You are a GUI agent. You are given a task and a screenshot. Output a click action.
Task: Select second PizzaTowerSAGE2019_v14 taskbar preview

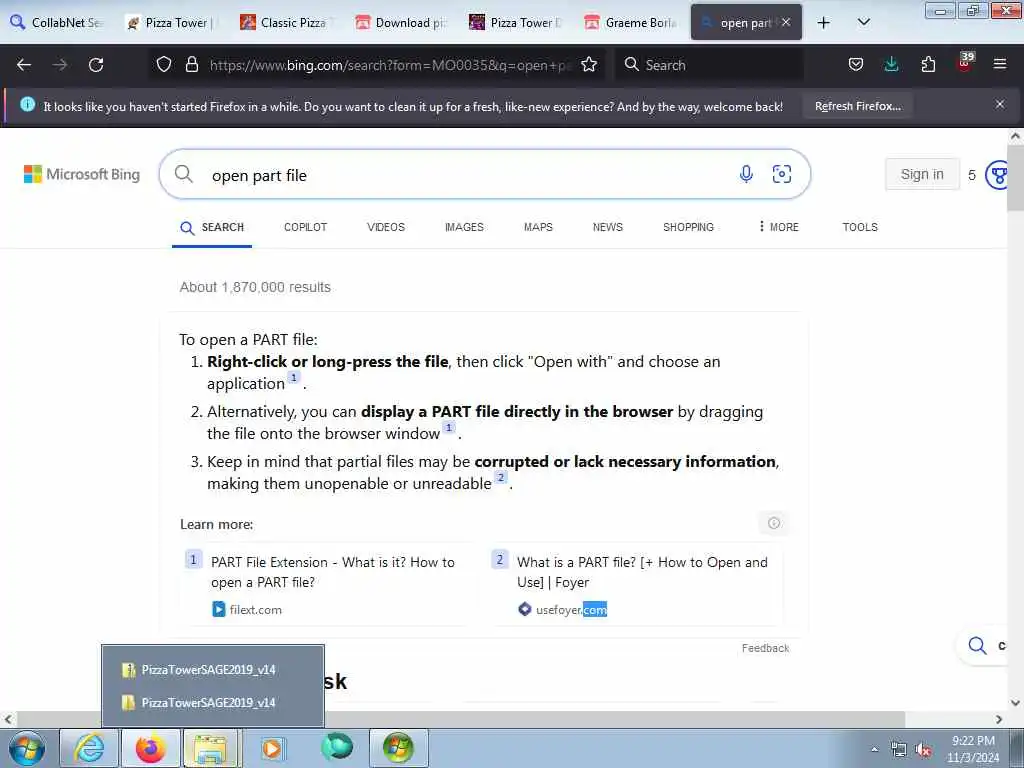click(213, 703)
